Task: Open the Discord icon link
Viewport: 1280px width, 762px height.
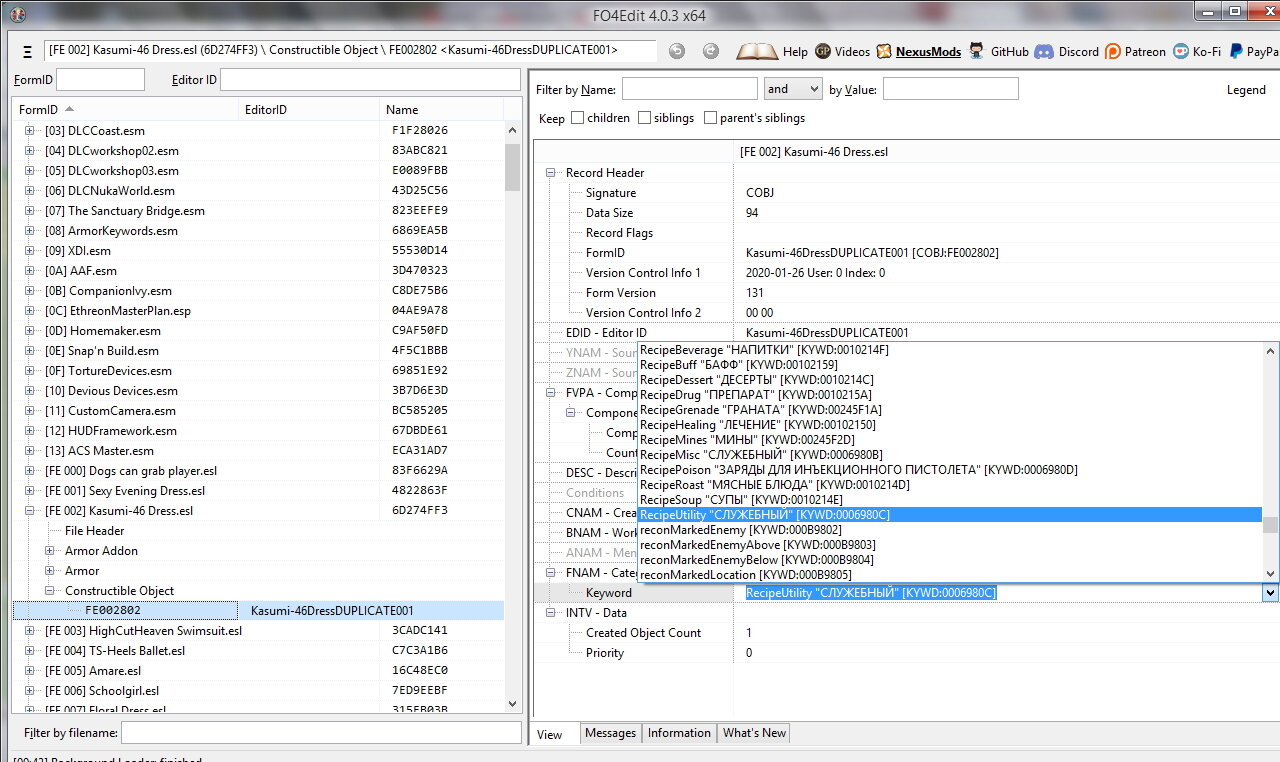Action: pos(1044,52)
